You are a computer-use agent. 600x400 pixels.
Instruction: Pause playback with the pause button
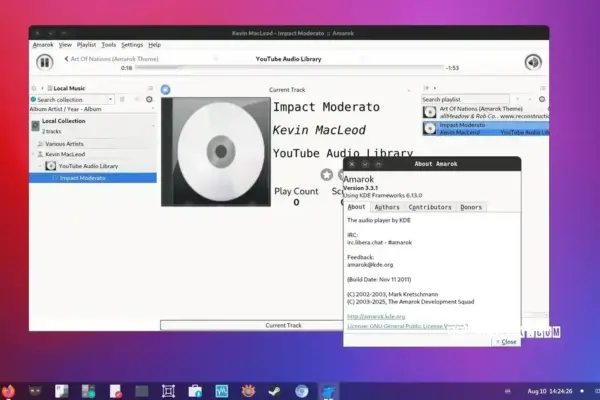44,62
